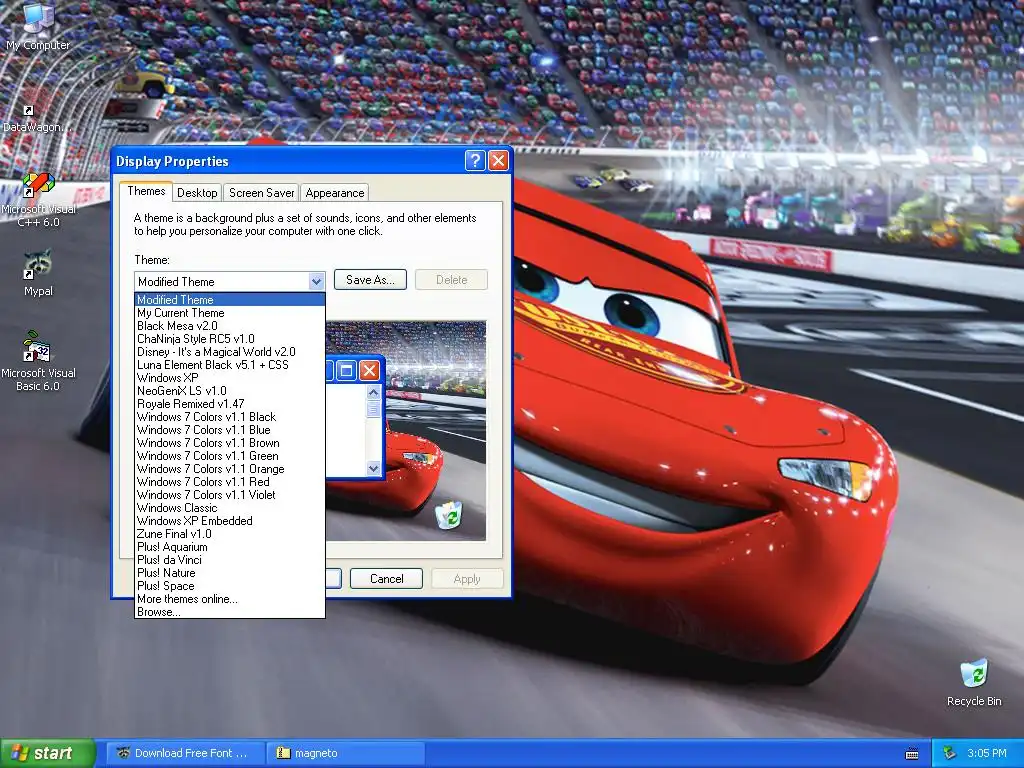Screen dimensions: 1024x768
Task: Pick the Plus! Space theme
Action: pos(230,586)
